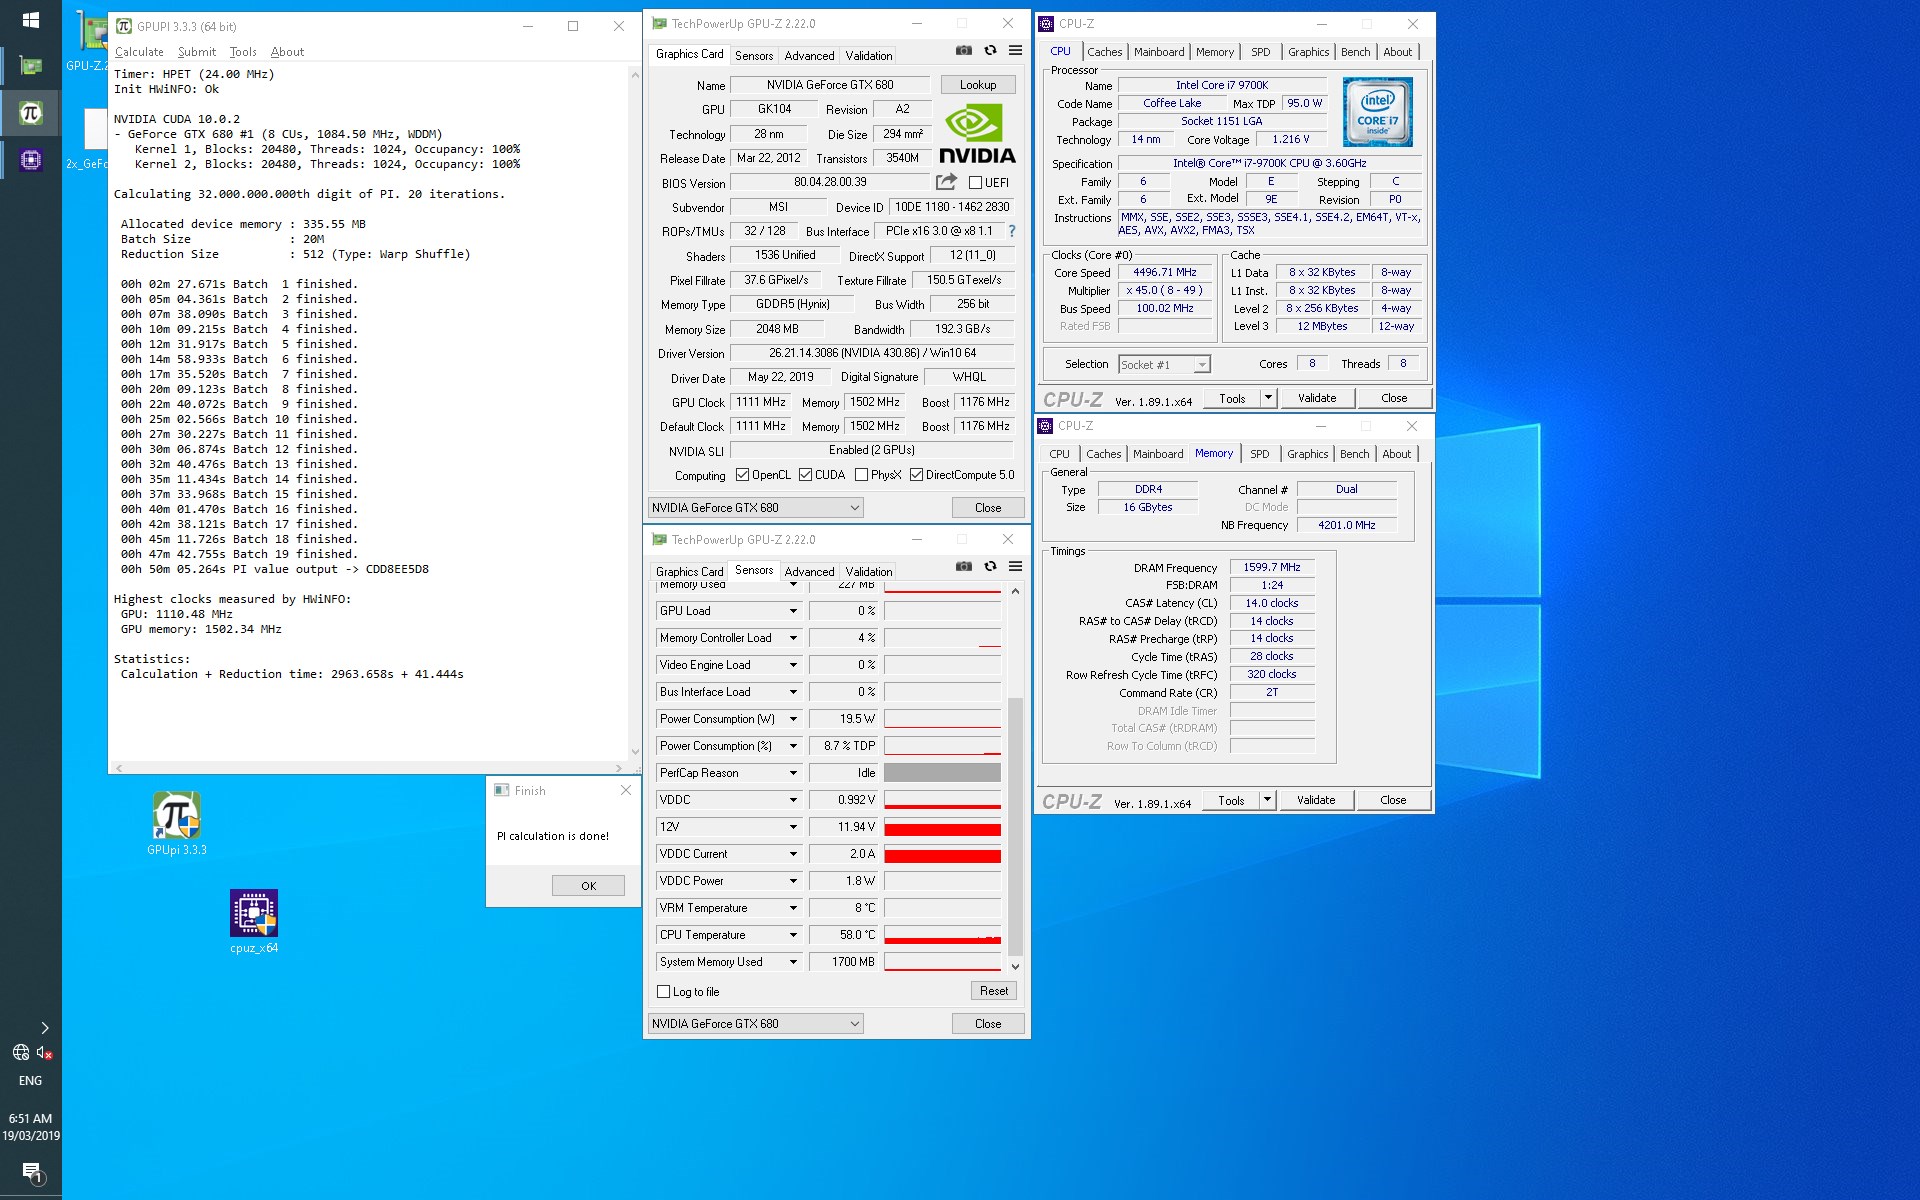Open GPU selector dropdown in upper GPU-Z window
This screenshot has height=1200, width=1920.
755,508
